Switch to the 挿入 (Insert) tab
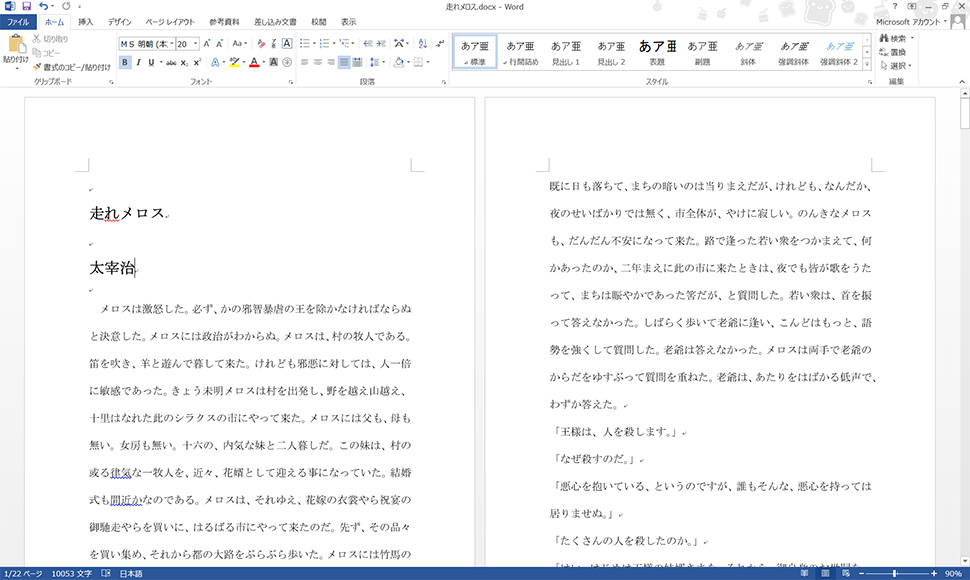 (85, 22)
